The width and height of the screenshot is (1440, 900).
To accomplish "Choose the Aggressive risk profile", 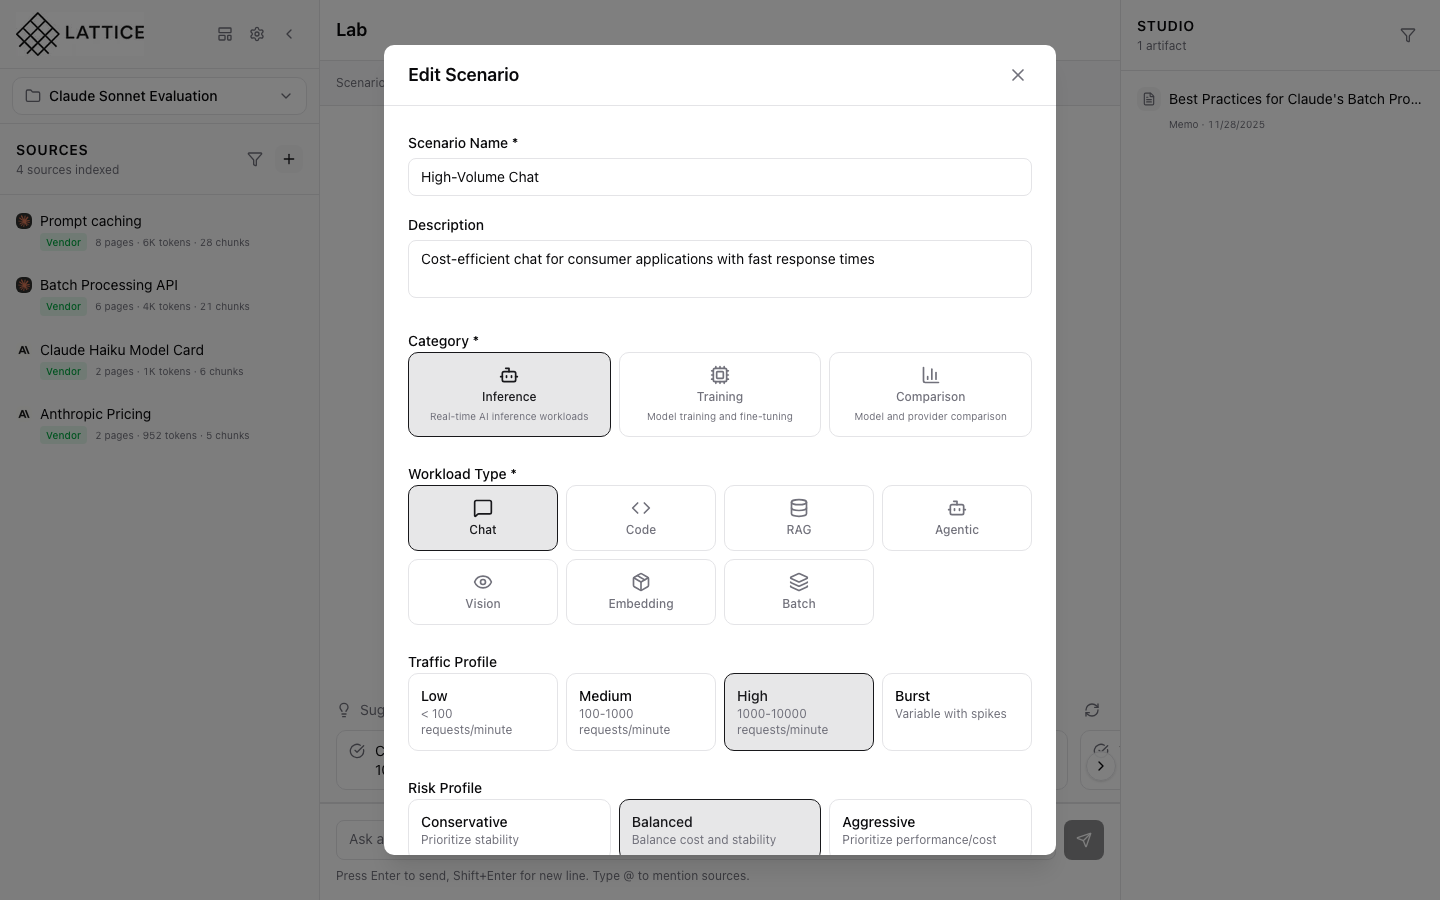I will point(929,830).
